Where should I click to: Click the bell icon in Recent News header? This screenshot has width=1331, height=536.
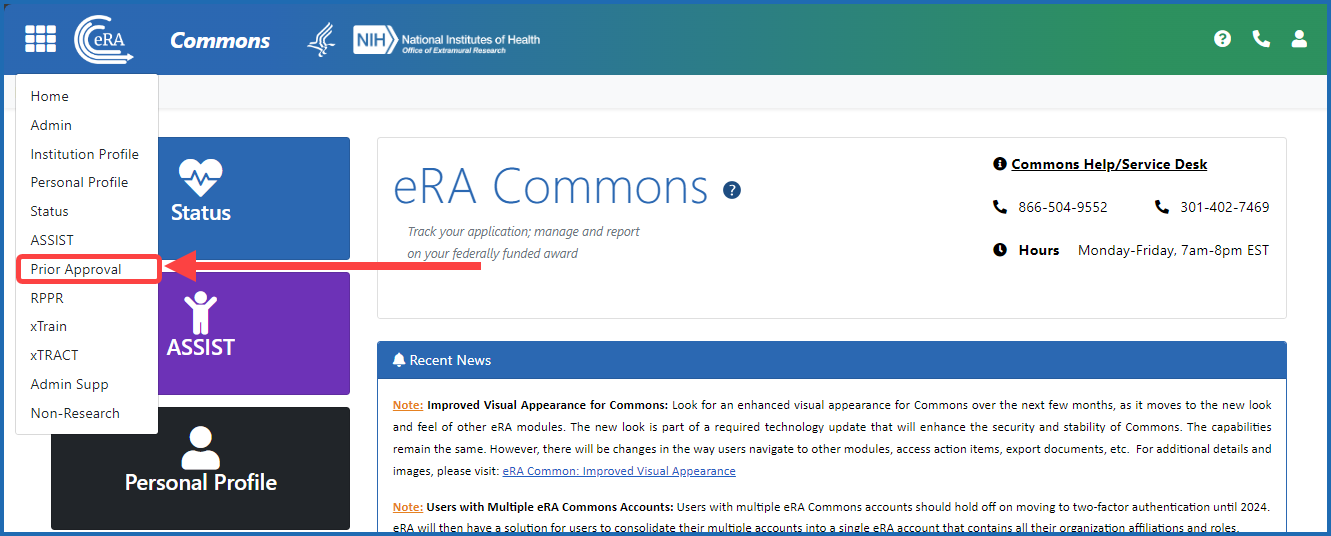coord(399,360)
